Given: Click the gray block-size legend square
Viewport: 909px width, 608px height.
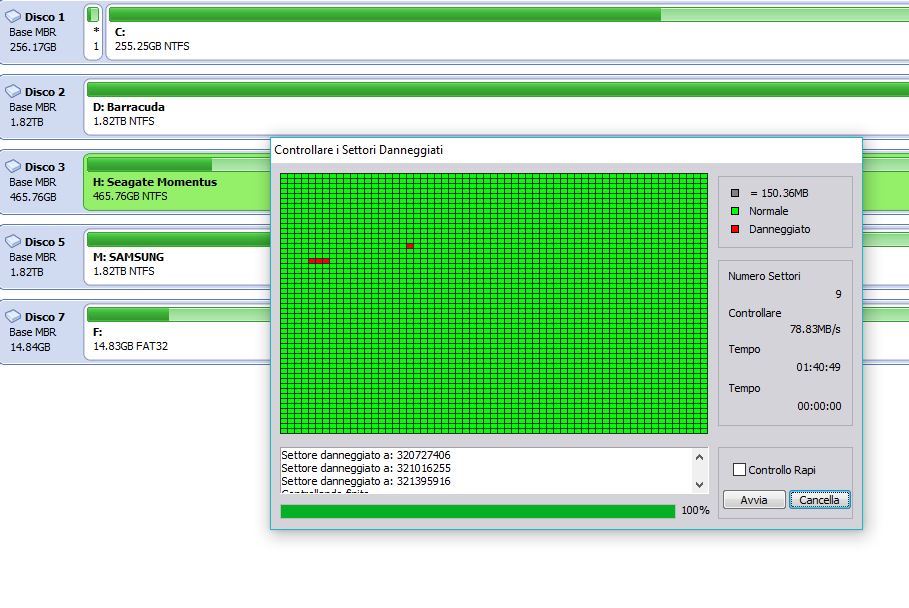Looking at the screenshot, I should click(735, 193).
